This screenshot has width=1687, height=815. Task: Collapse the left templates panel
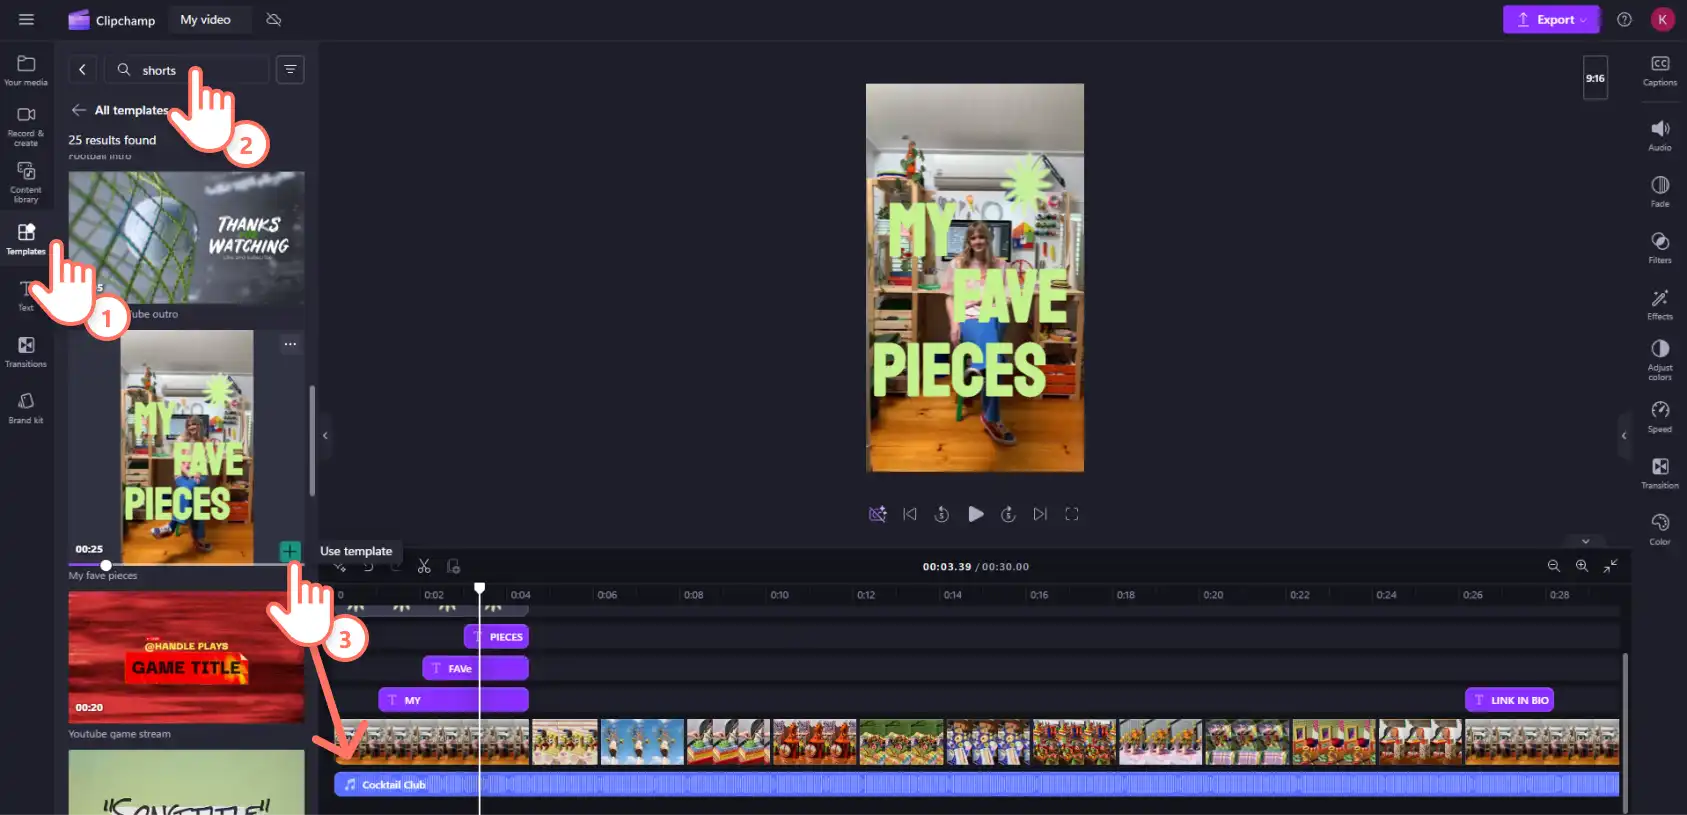(325, 436)
